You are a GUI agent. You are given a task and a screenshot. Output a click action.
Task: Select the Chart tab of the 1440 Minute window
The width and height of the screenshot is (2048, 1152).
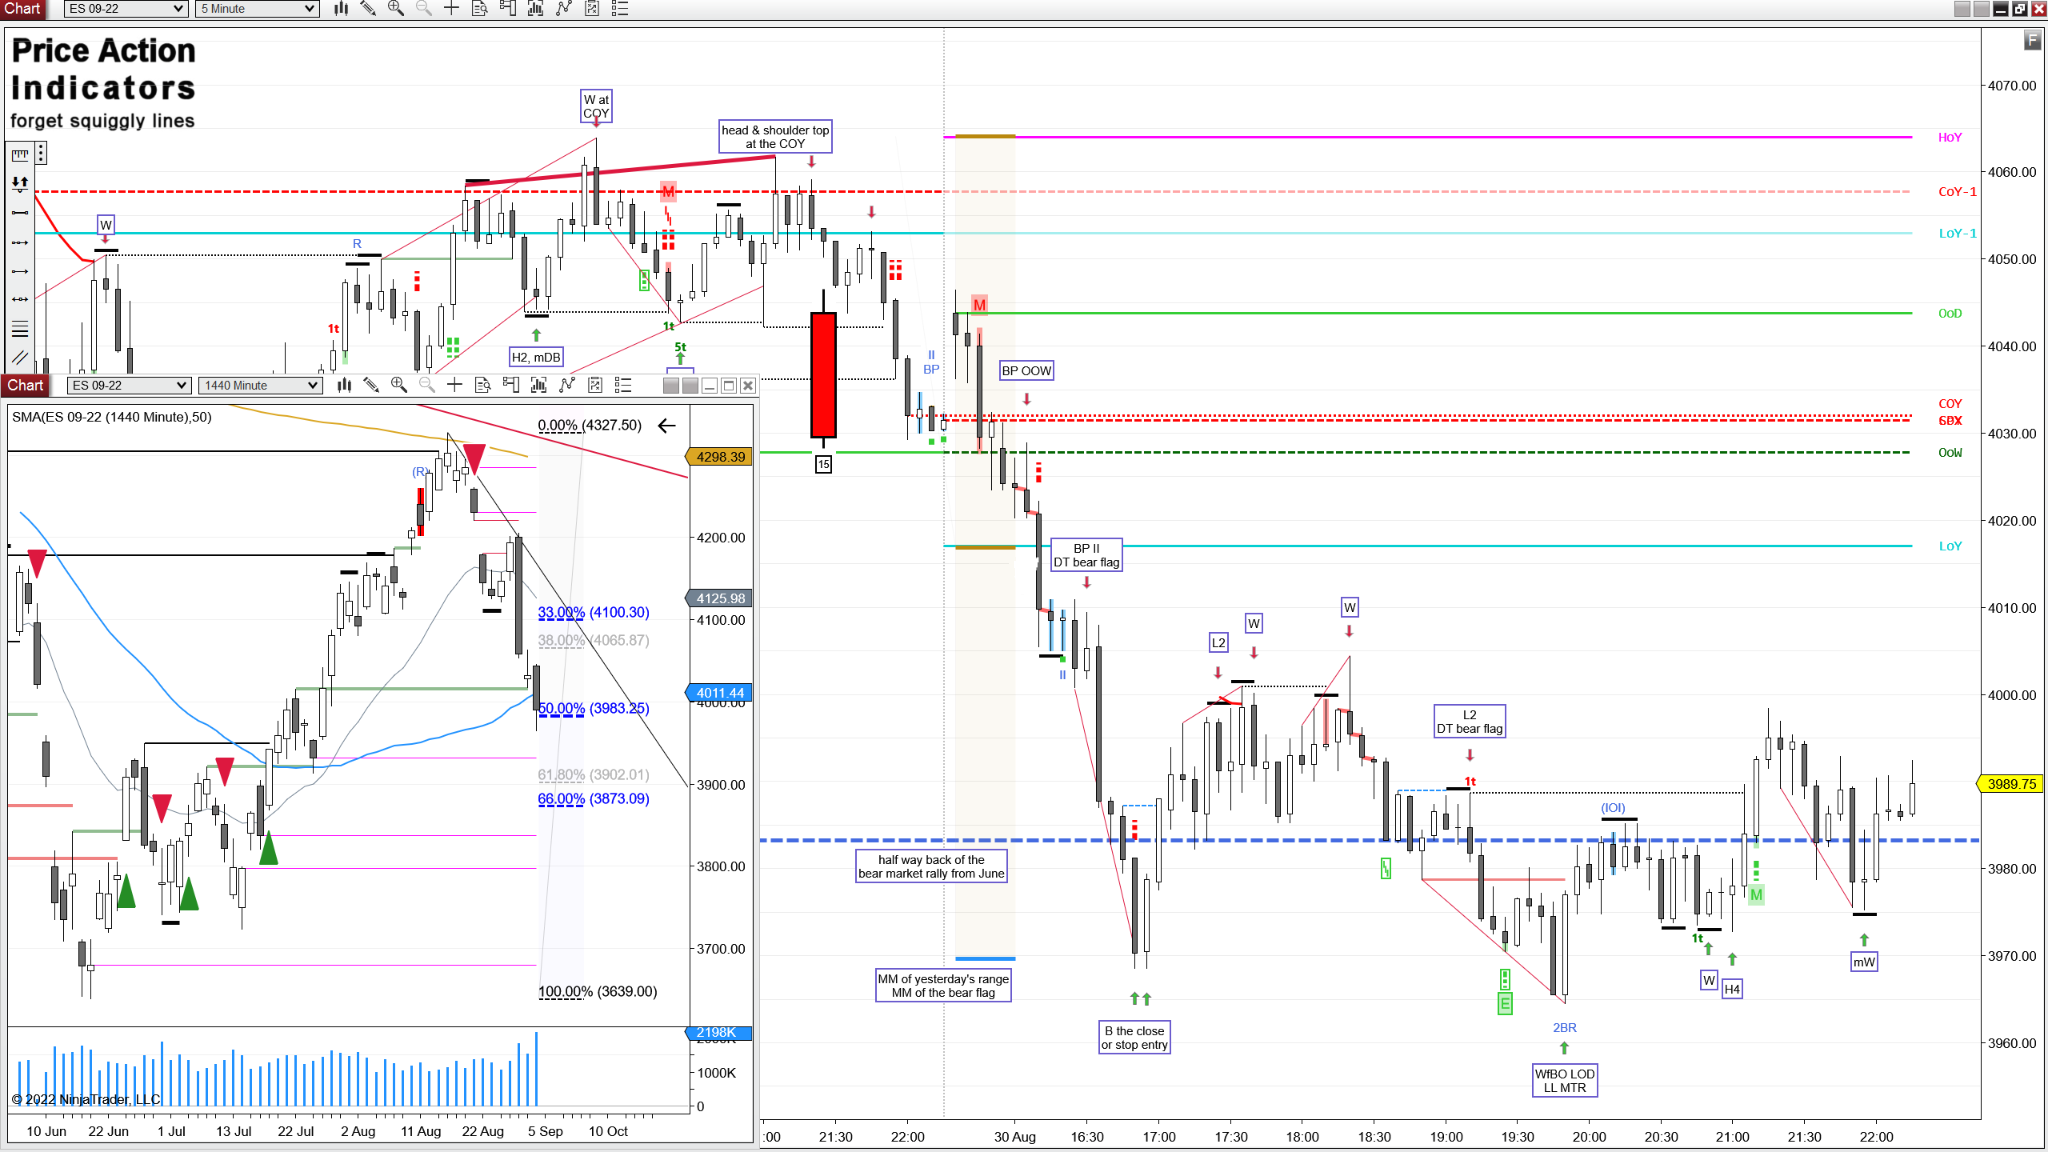pos(25,385)
